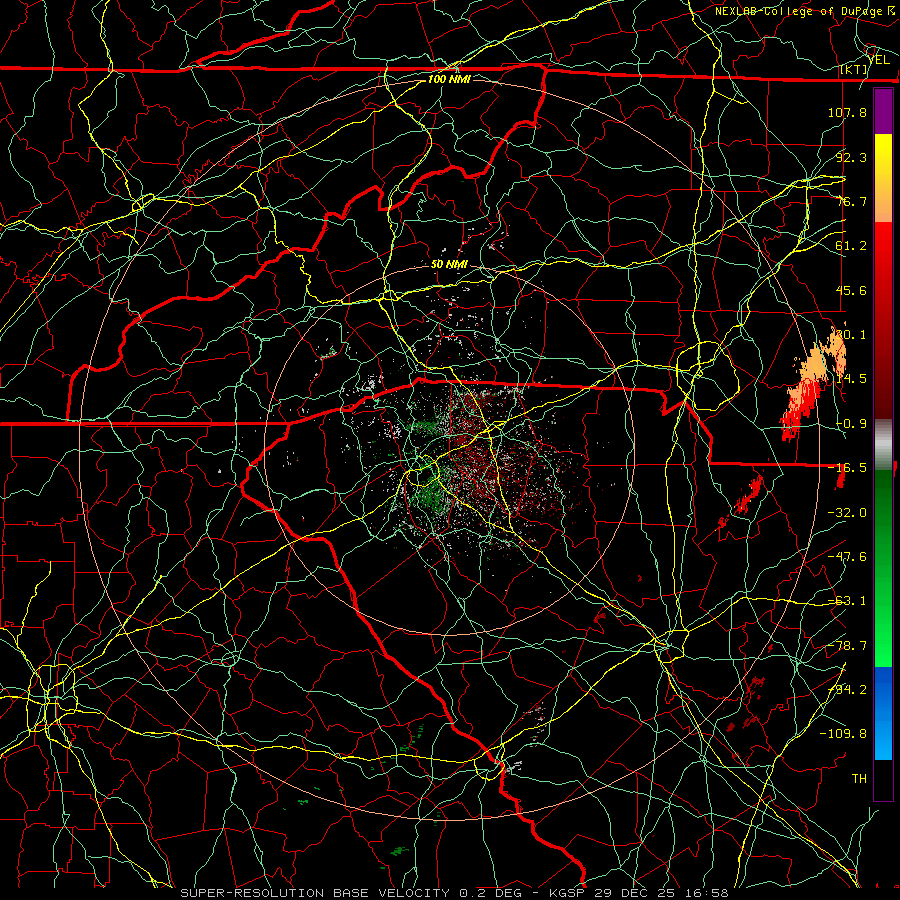
Task: Pick the red segment of the color bar
Action: (883, 321)
